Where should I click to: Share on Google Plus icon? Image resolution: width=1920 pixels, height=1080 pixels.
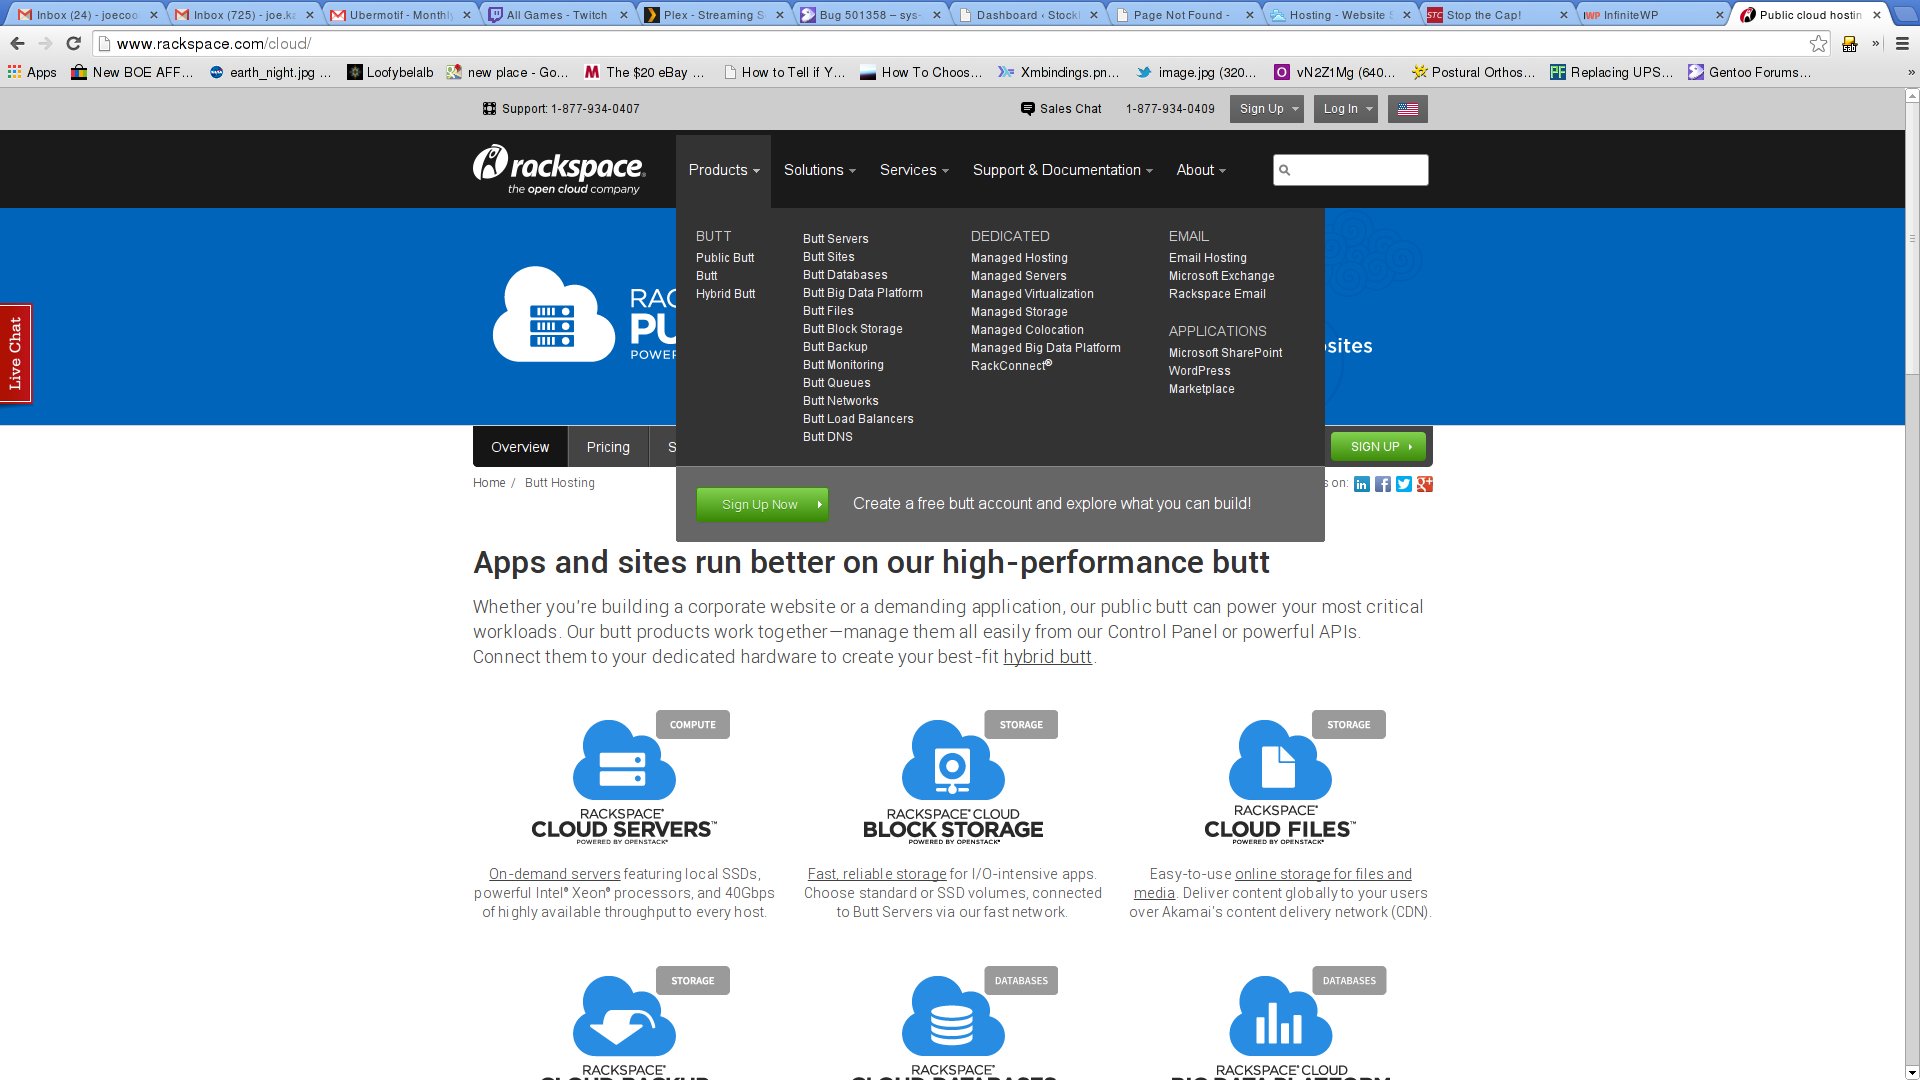(1424, 484)
